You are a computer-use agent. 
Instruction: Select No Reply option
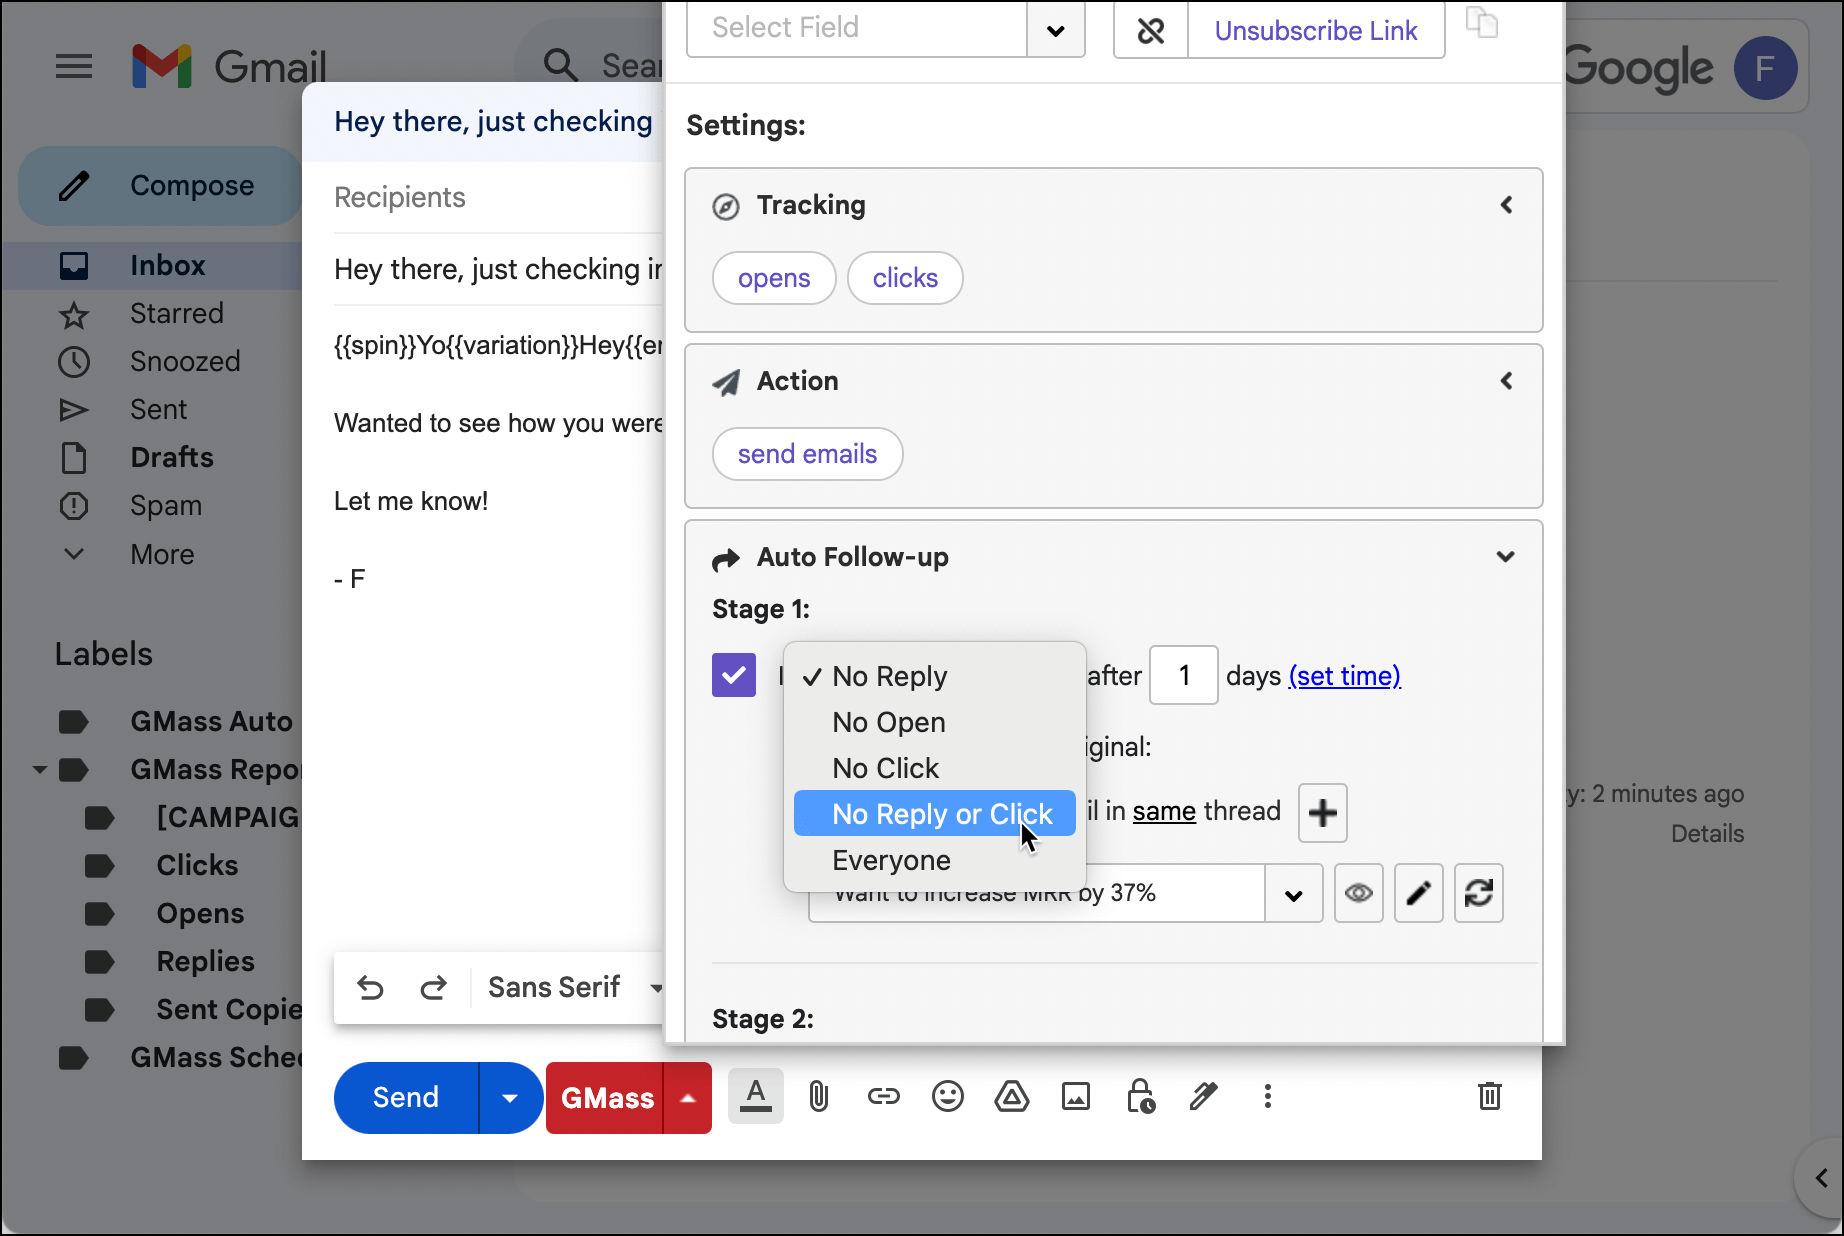pos(935,677)
